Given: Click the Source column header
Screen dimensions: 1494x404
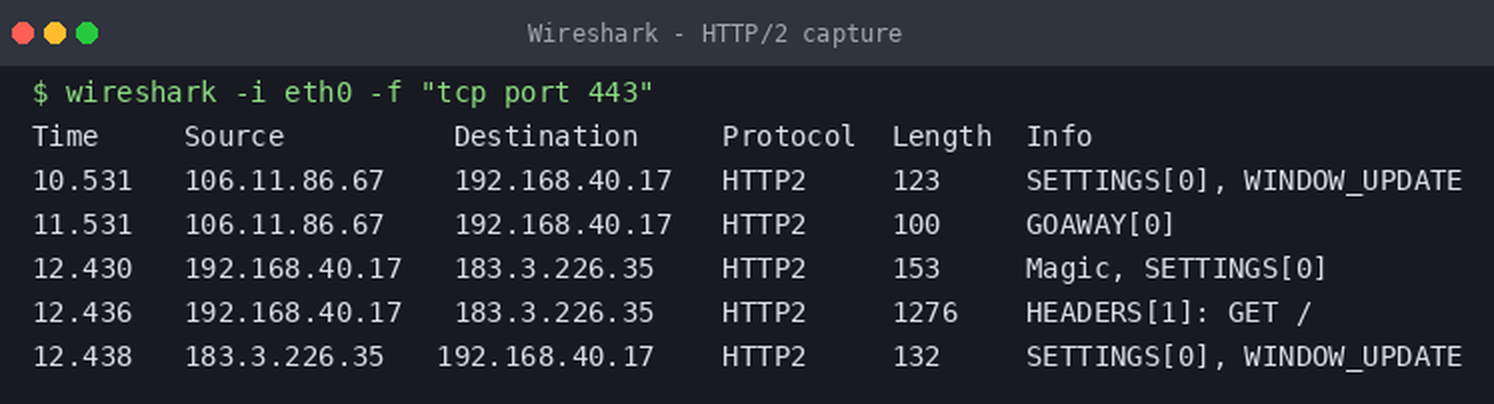Looking at the screenshot, I should 234,136.
